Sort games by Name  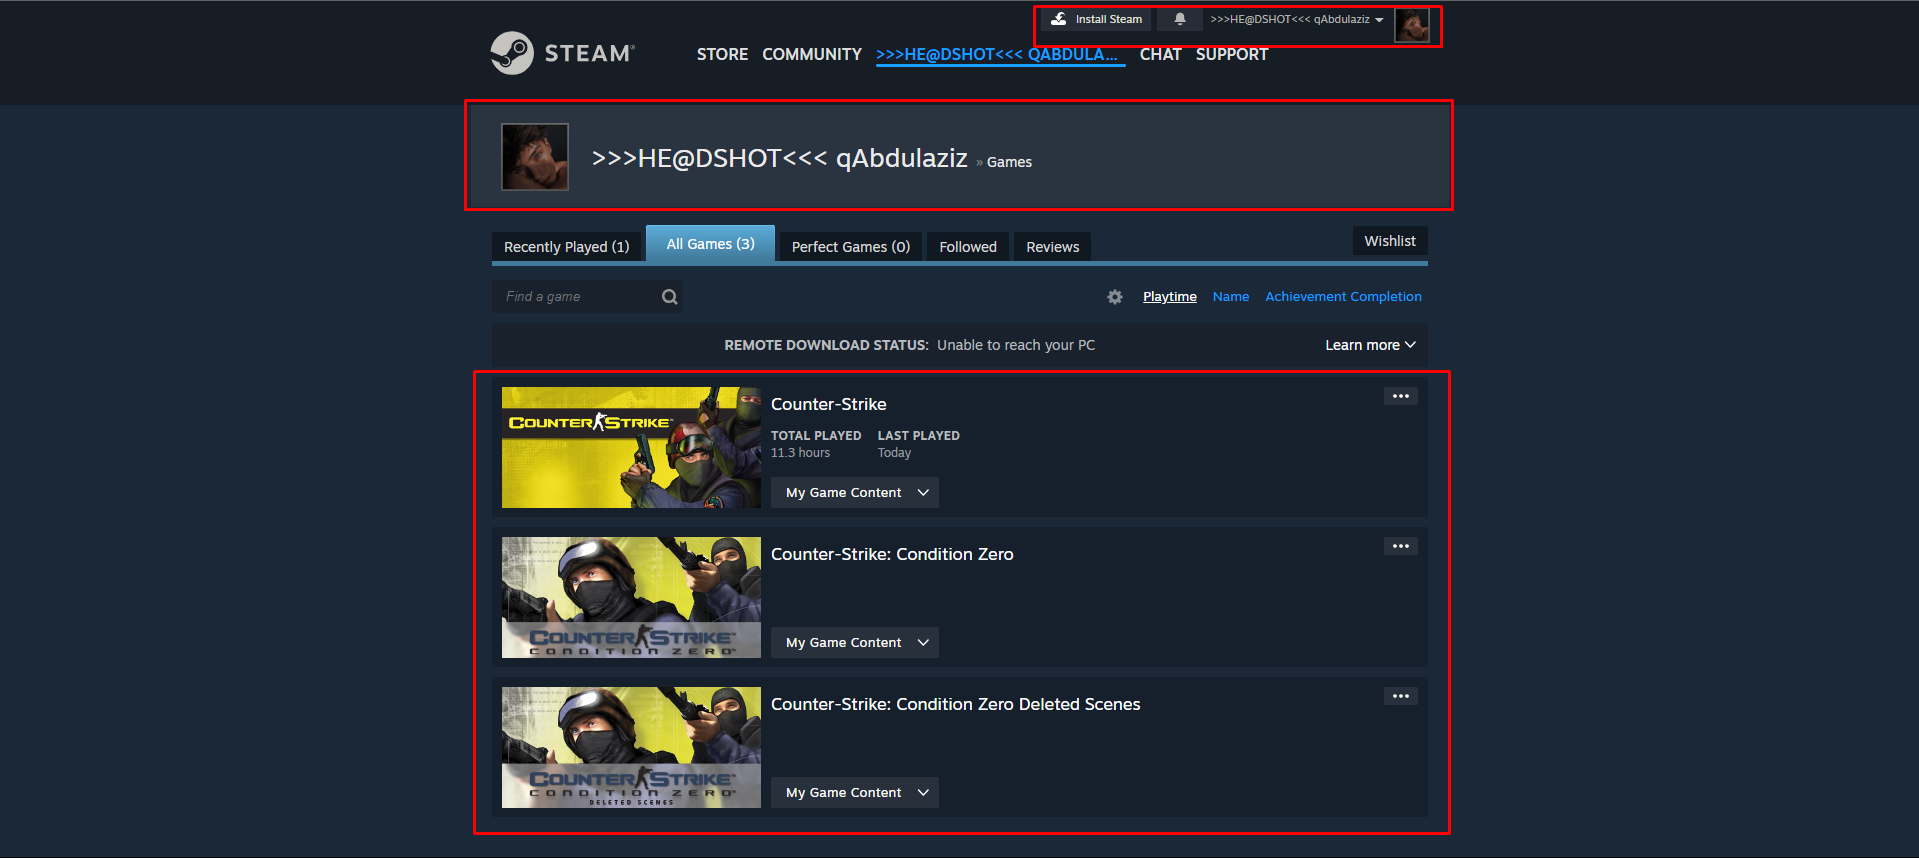1231,297
